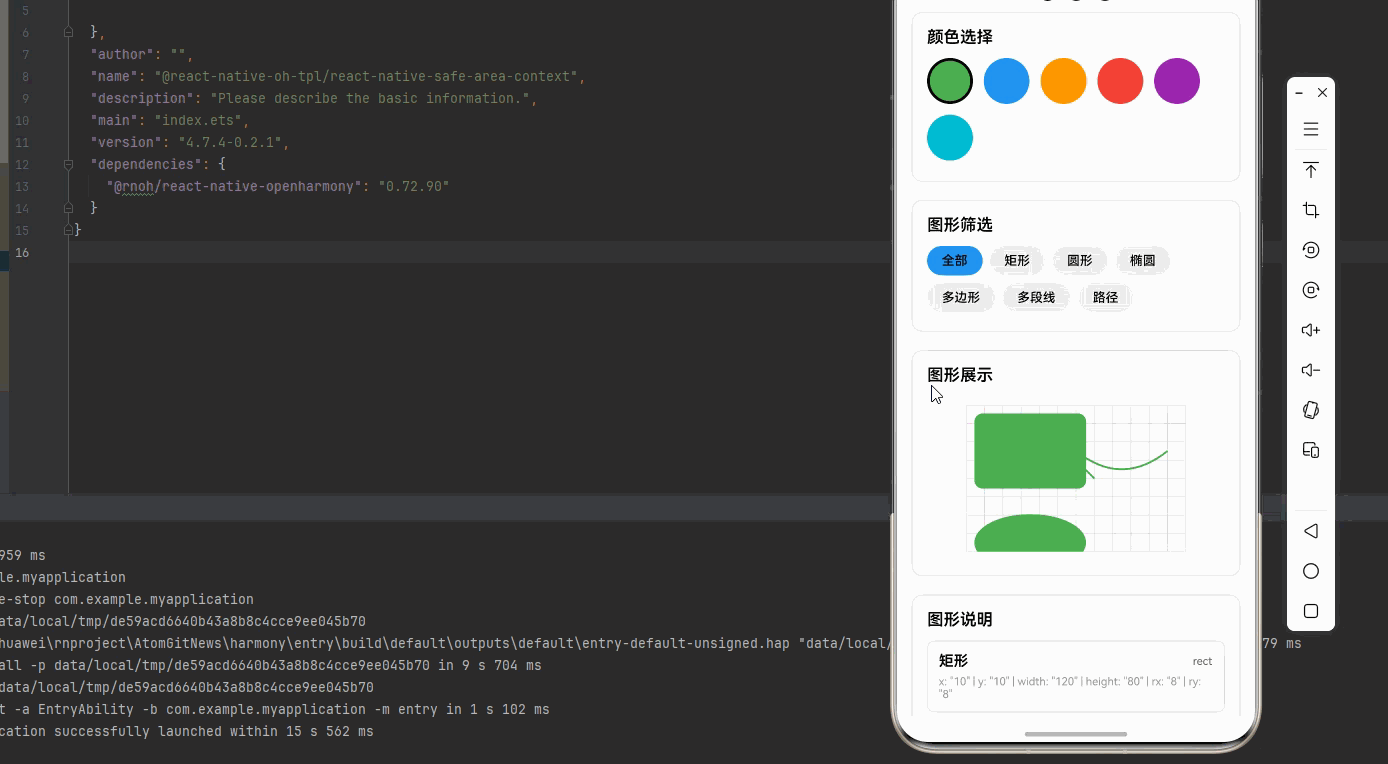Click the "-a EntryAbility -b com.example.myapplication" log line

(x=274, y=709)
